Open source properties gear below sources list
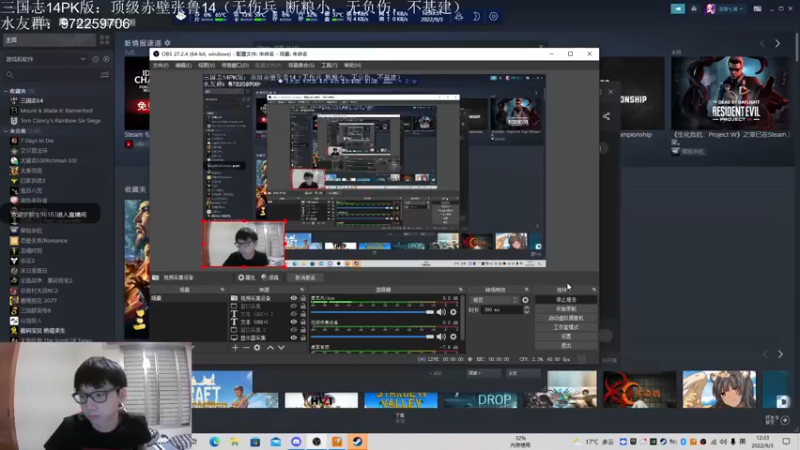The height and width of the screenshot is (450, 800). pos(257,347)
